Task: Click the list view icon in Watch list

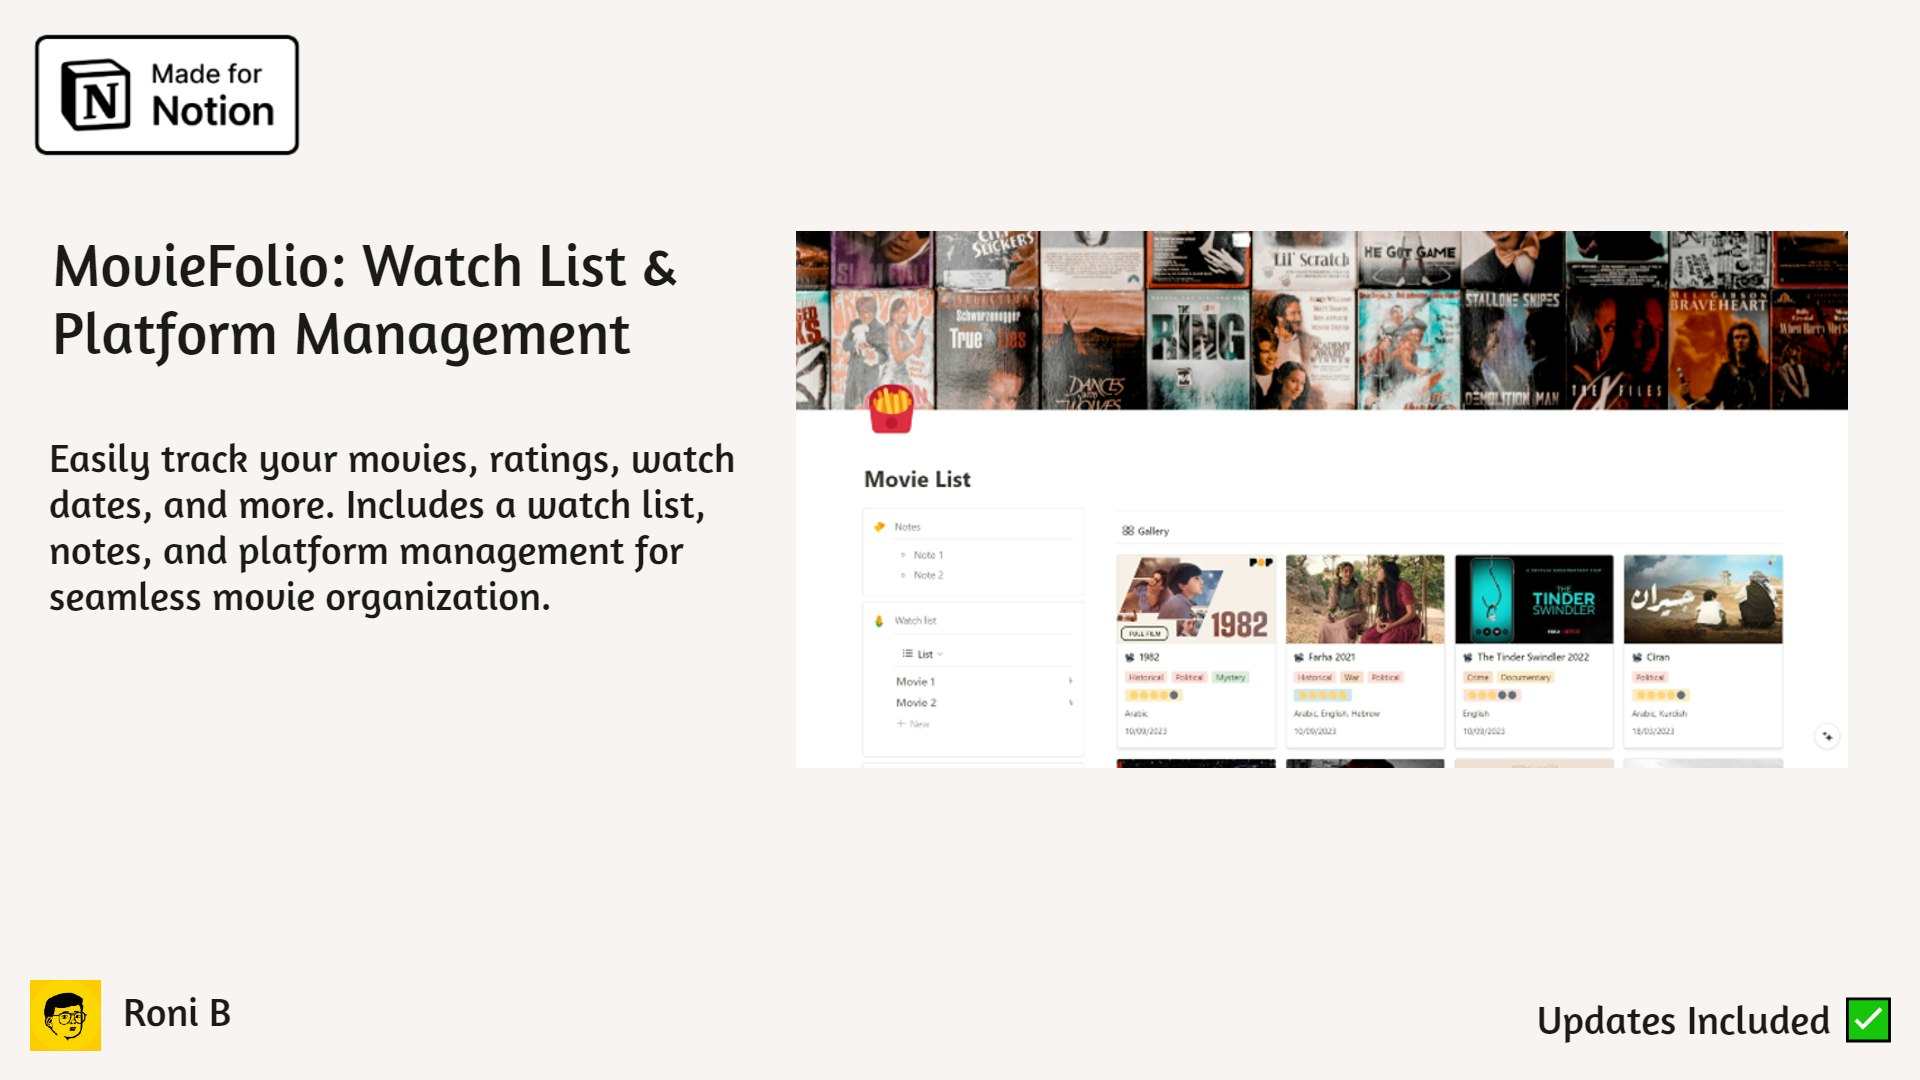Action: (907, 654)
